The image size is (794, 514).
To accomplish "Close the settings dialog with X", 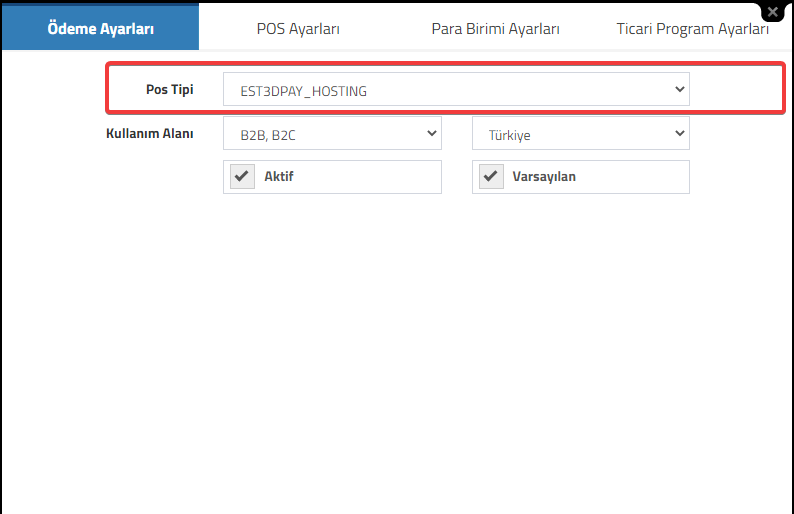I will click(x=773, y=12).
